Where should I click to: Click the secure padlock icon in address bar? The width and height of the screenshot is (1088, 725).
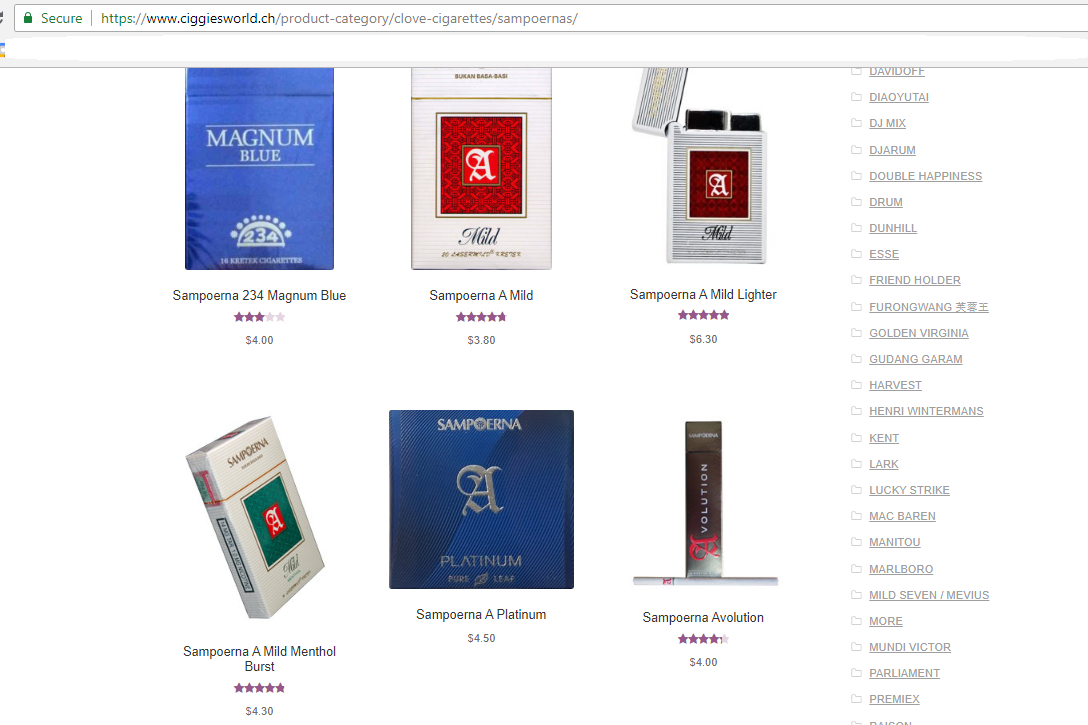[28, 18]
